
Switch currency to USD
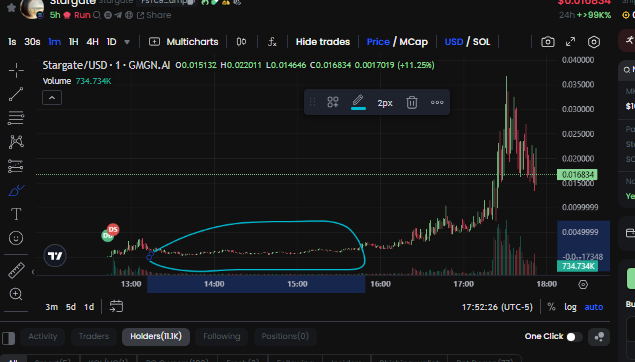[x=454, y=42]
